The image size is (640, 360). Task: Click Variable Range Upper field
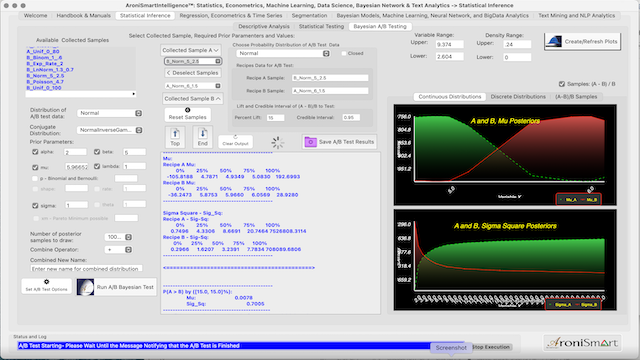pyautogui.click(x=449, y=44)
